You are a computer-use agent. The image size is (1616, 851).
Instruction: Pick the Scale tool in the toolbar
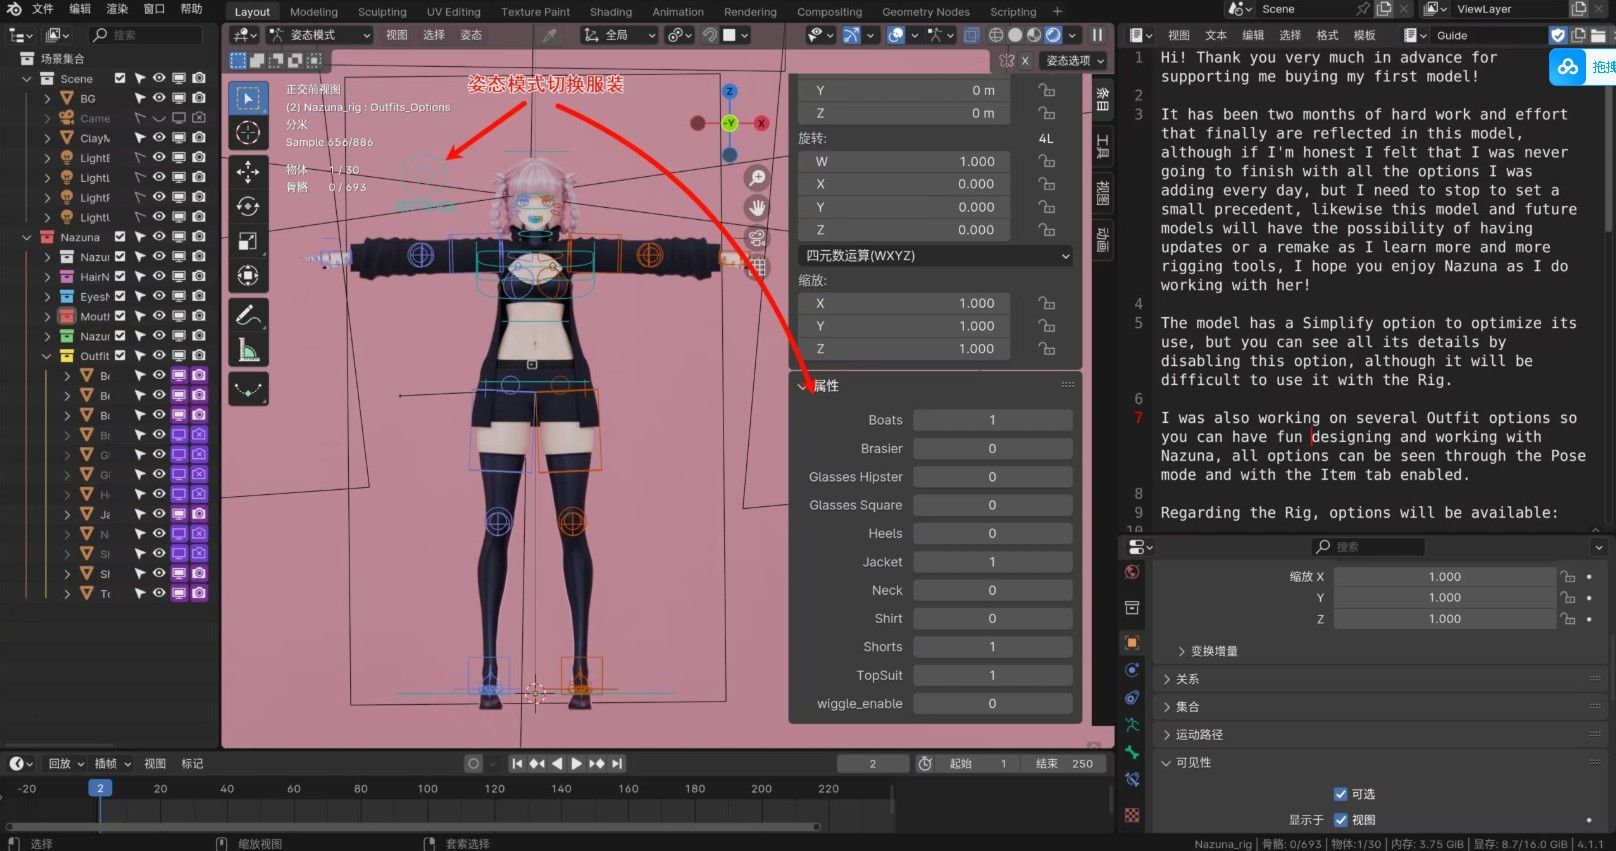coord(248,241)
